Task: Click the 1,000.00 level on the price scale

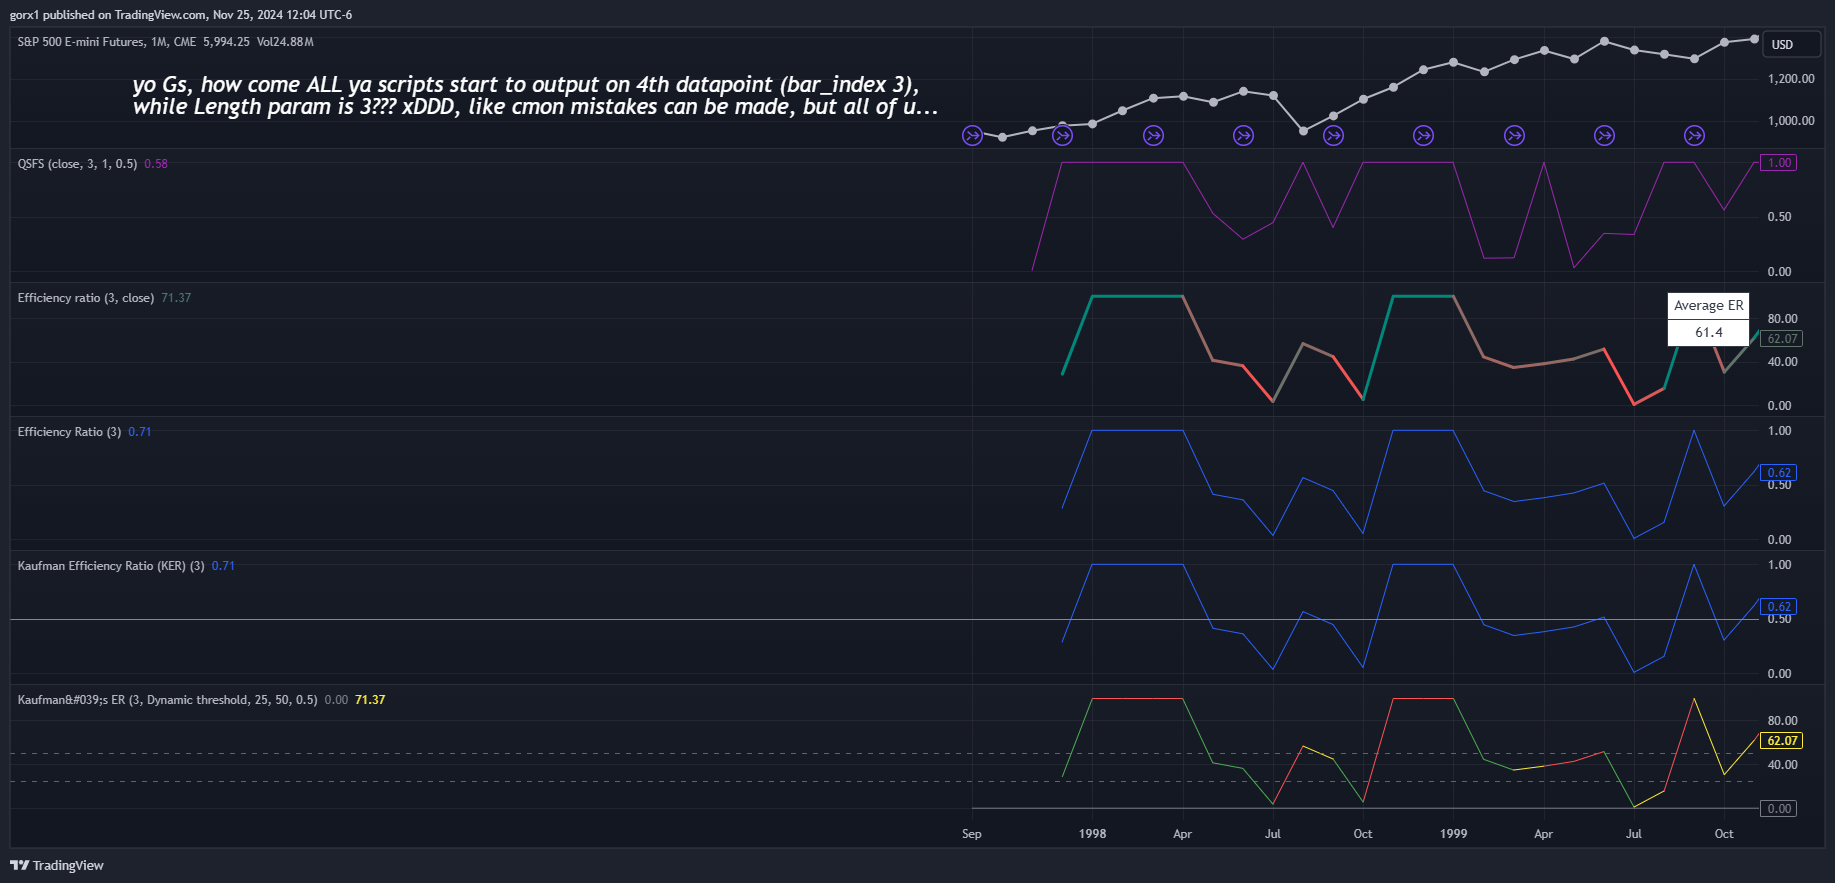Action: (1791, 121)
